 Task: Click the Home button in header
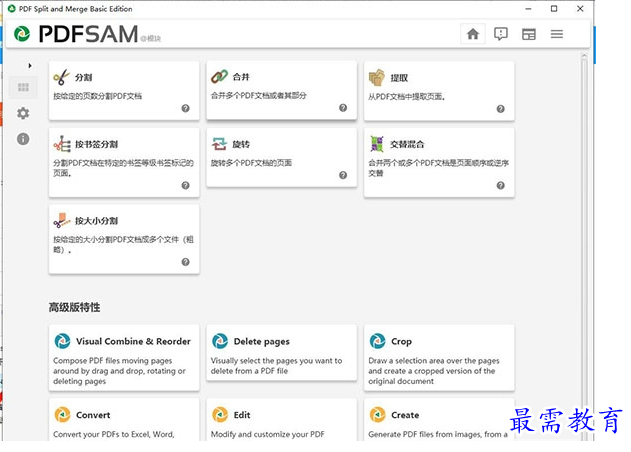473,34
